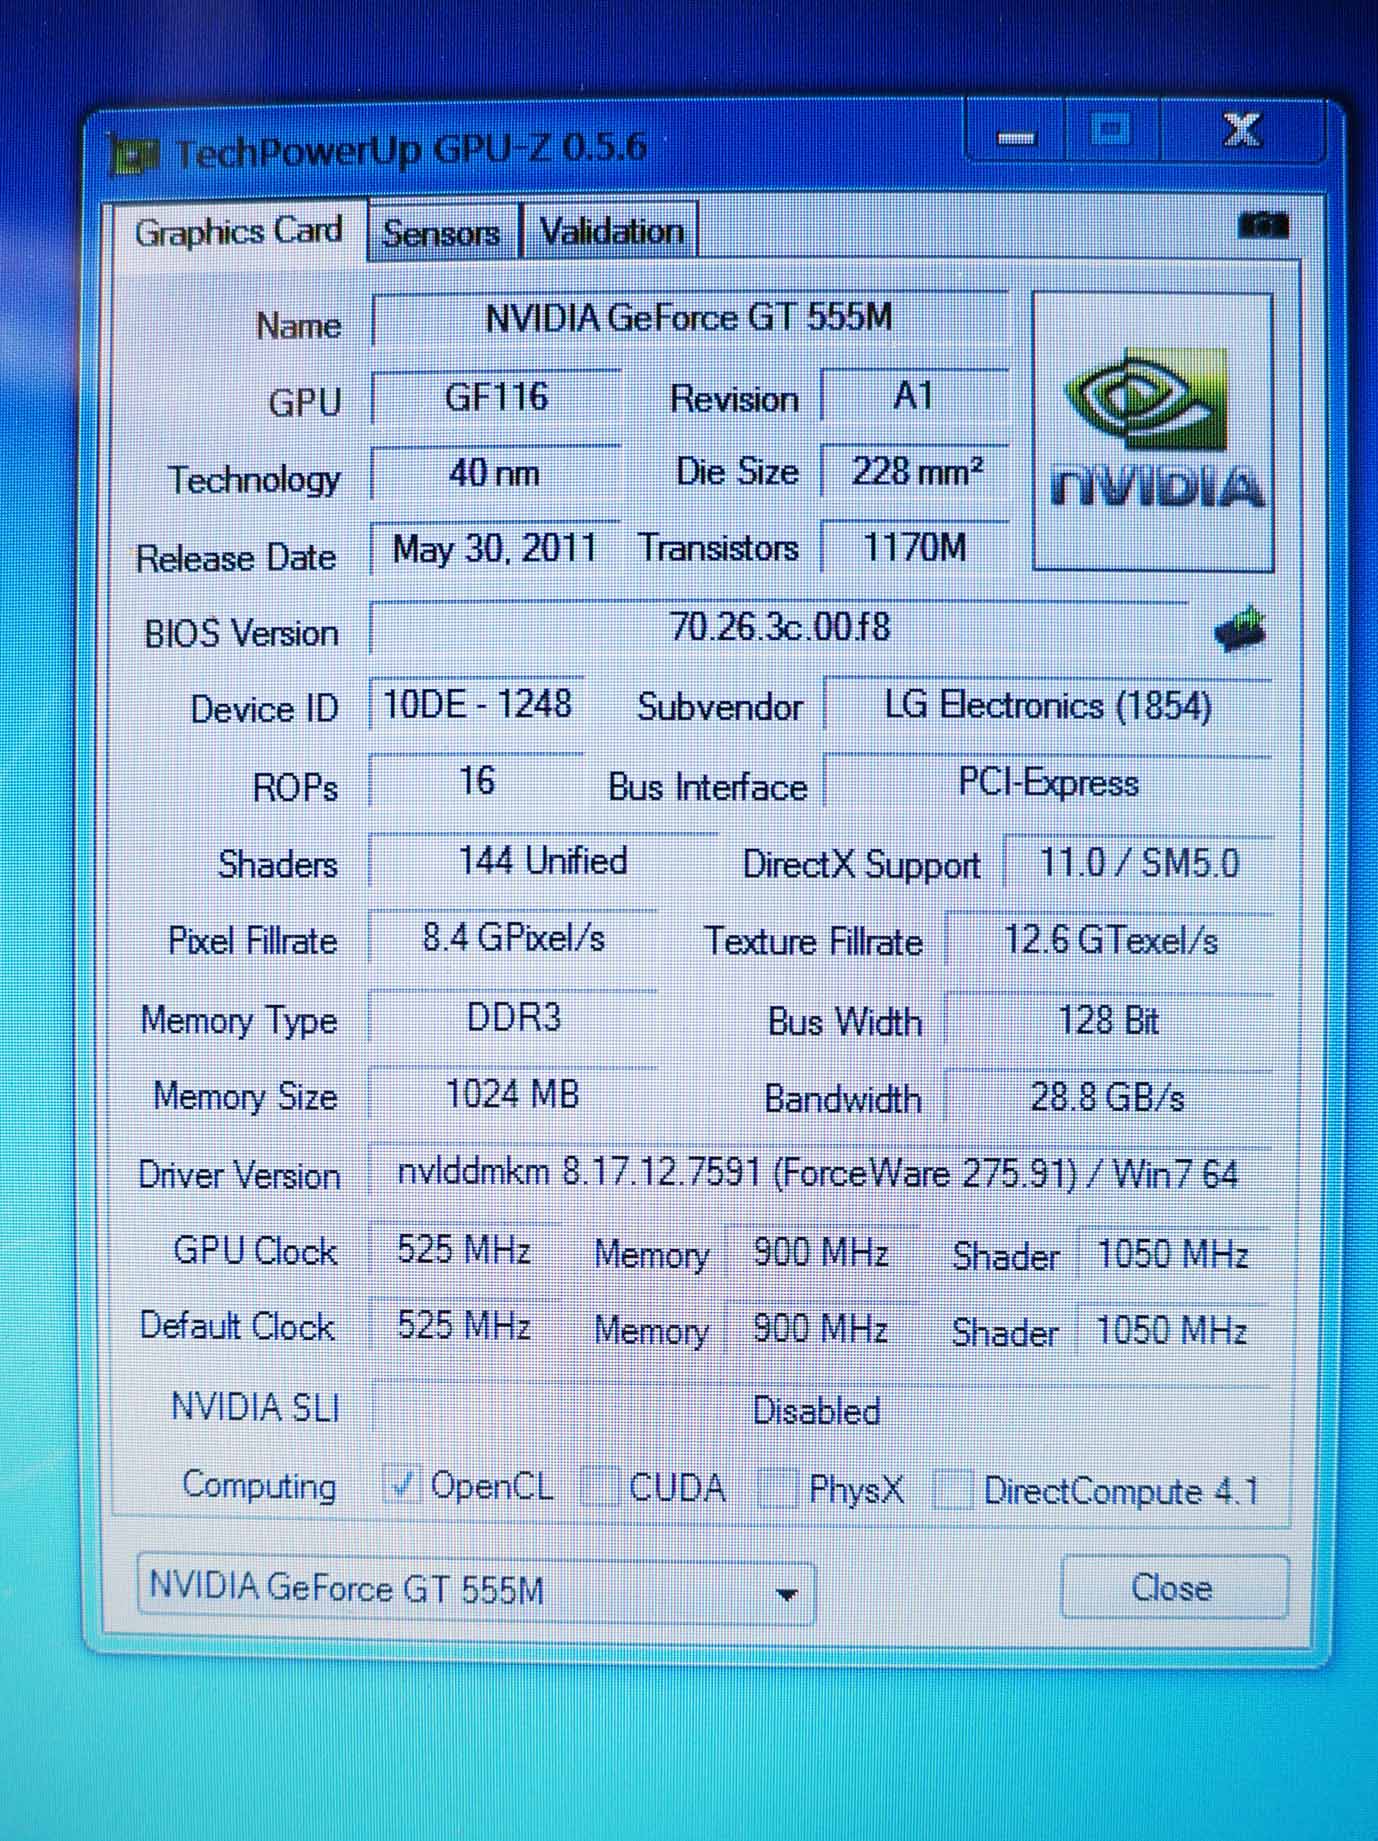Click the Driver Version label
The height and width of the screenshot is (1841, 1378).
pos(239,1175)
